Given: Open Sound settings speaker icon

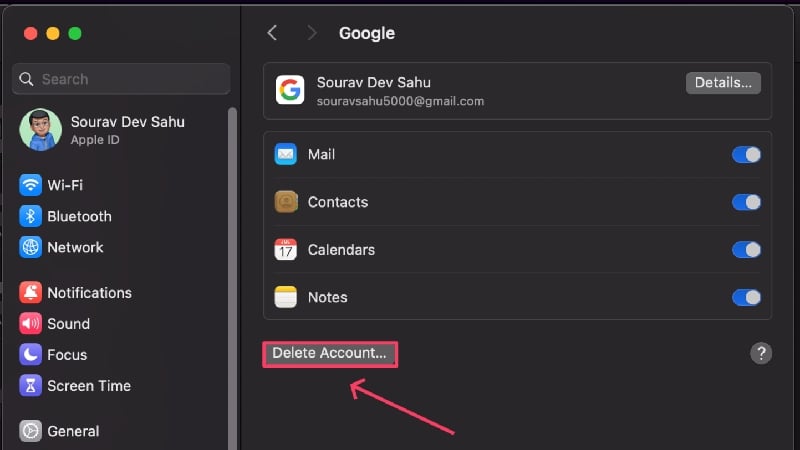Looking at the screenshot, I should (30, 323).
